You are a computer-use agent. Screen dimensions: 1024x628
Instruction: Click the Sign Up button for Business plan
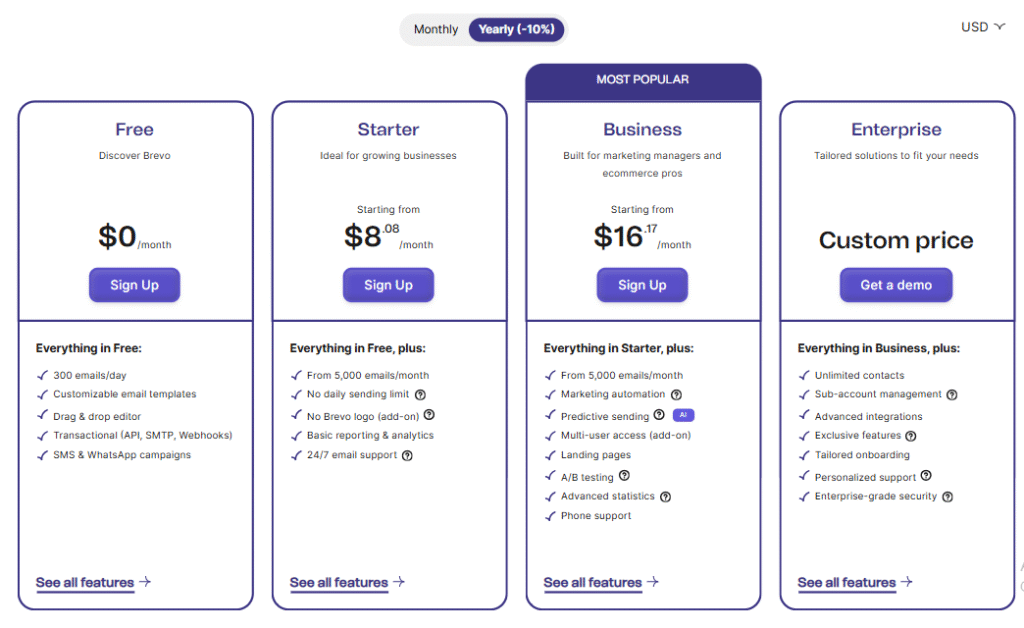pos(642,285)
